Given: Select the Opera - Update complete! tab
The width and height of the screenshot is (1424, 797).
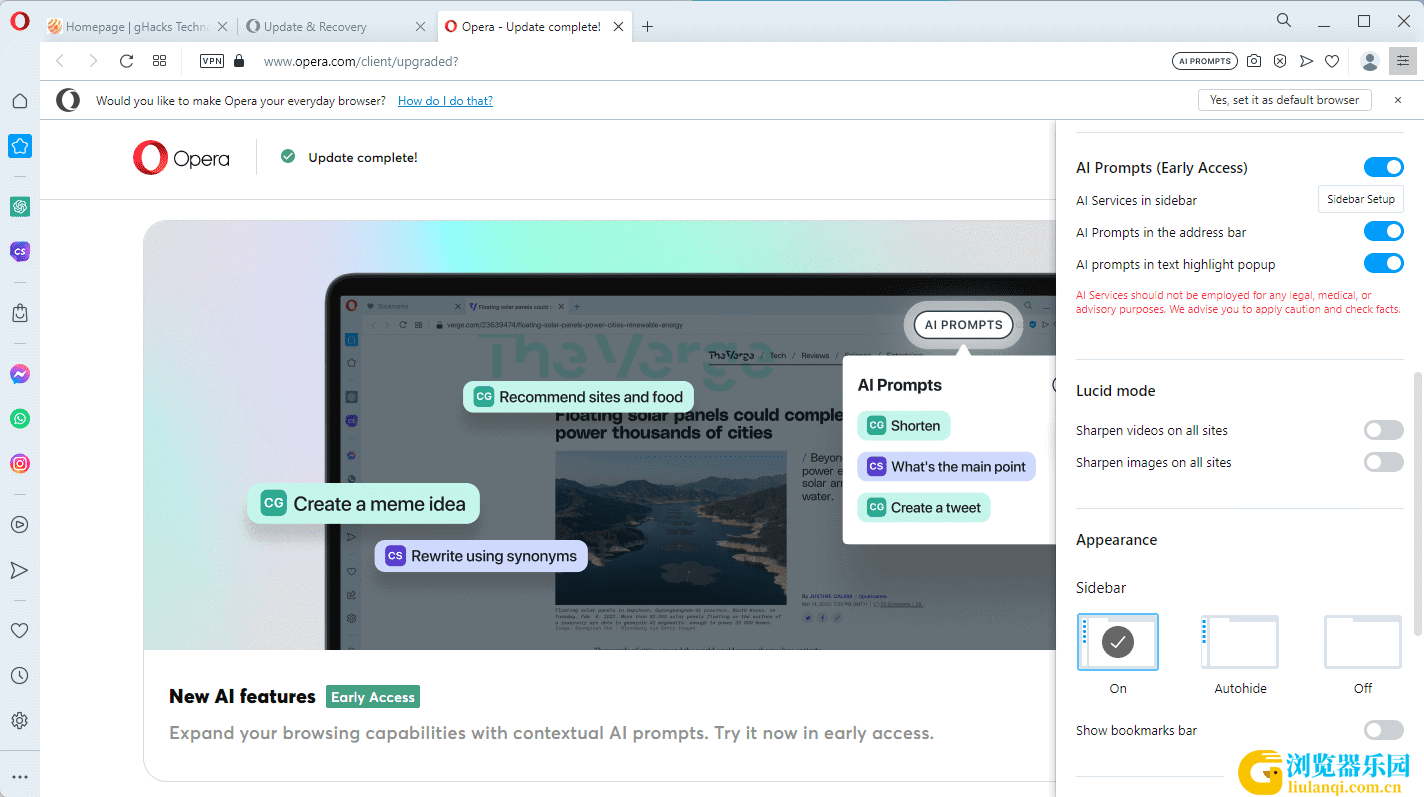Looking at the screenshot, I should (534, 27).
